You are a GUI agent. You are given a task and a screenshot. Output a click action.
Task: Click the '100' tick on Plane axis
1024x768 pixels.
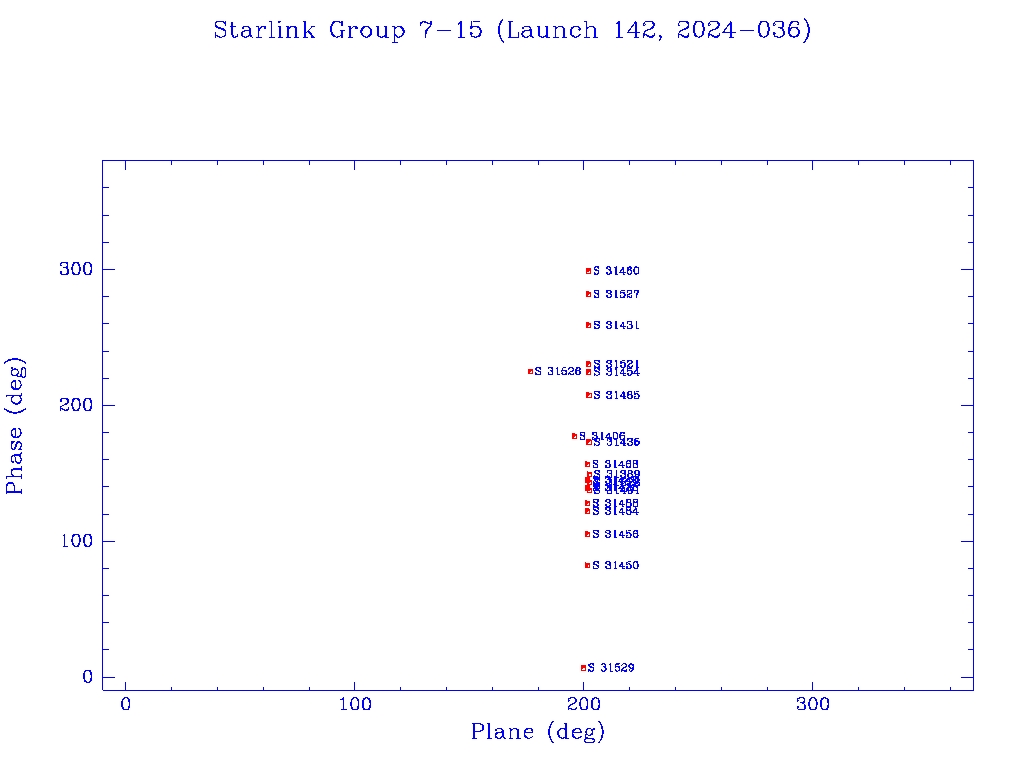355,705
